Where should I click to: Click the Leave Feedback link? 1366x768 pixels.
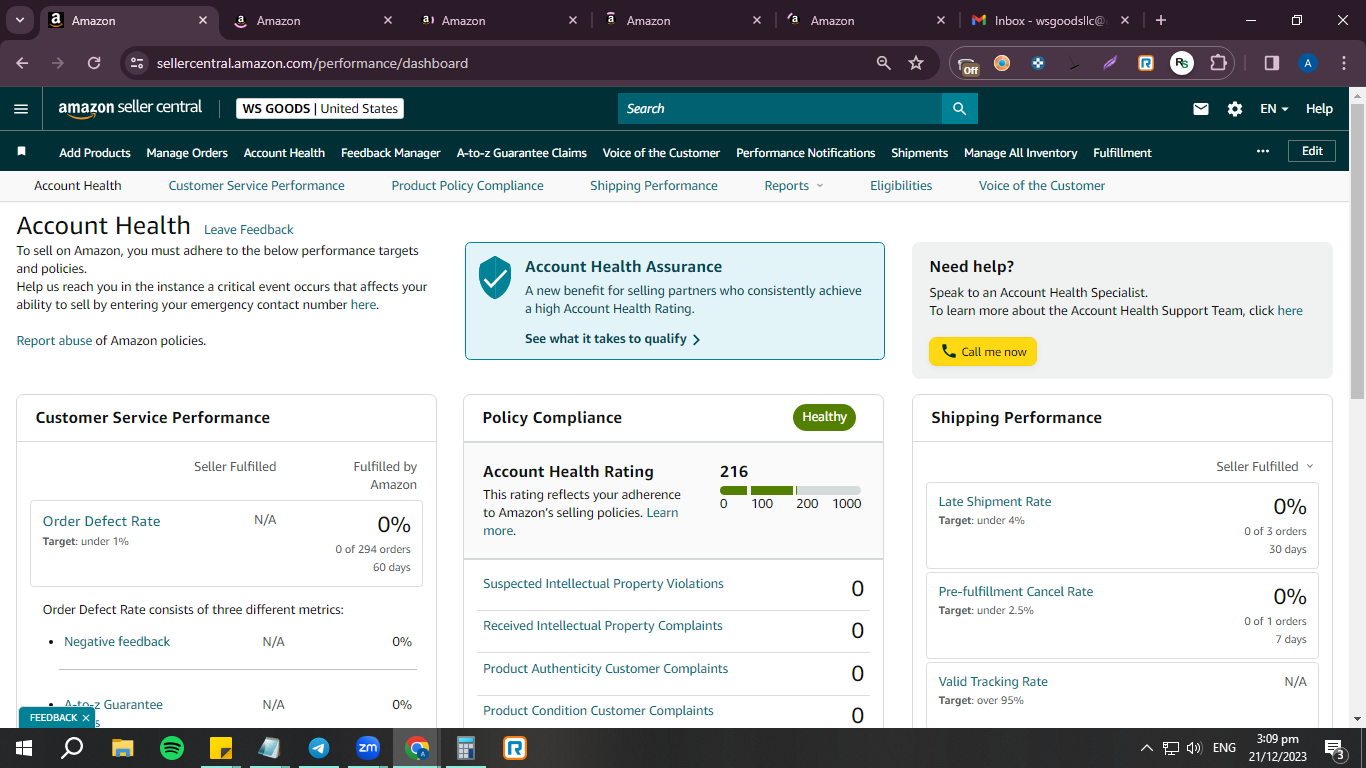click(249, 230)
